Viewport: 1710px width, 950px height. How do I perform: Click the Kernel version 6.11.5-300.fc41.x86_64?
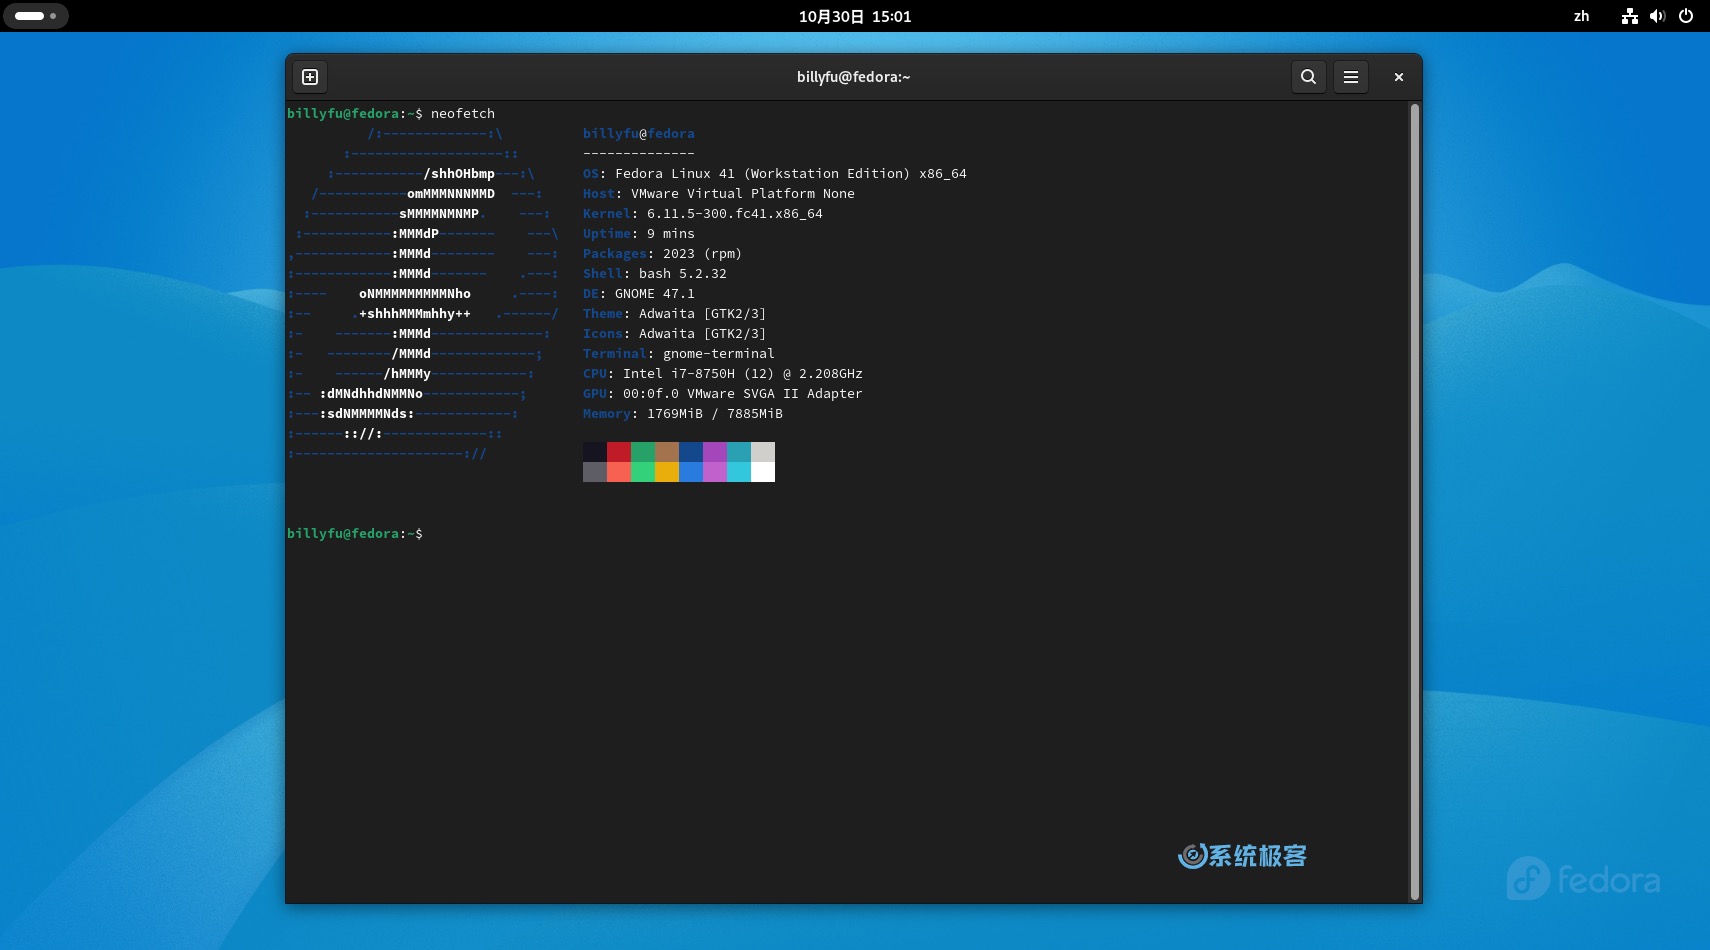[x=735, y=214]
